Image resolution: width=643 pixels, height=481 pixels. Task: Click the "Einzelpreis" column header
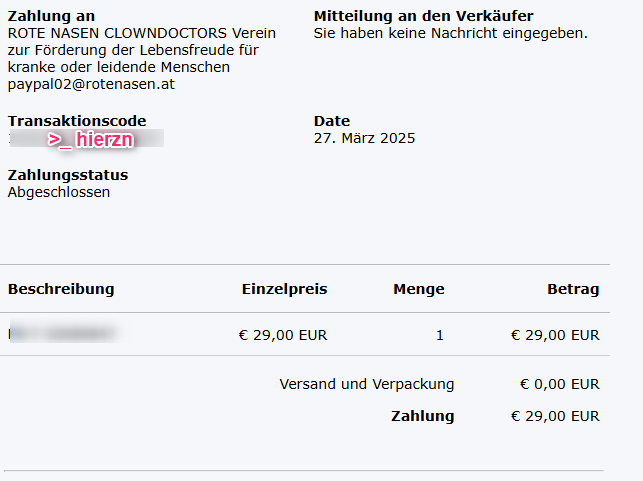pos(284,289)
